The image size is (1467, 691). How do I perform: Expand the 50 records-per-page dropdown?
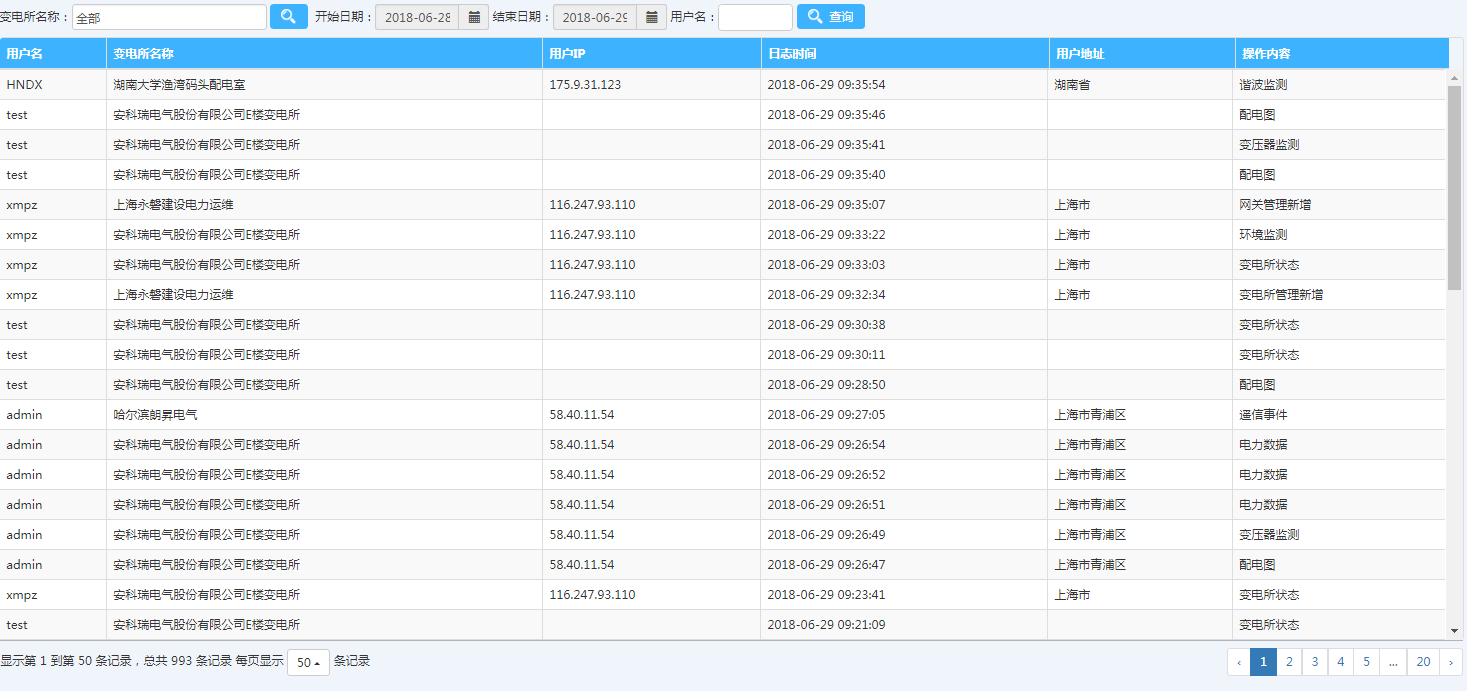pyautogui.click(x=308, y=662)
